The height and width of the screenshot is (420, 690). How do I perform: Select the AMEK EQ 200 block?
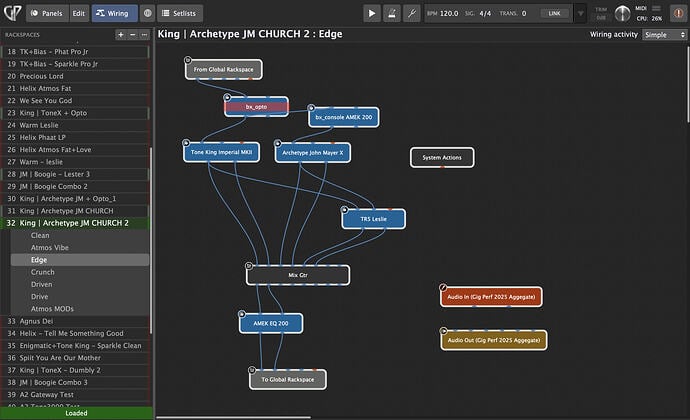click(x=271, y=323)
